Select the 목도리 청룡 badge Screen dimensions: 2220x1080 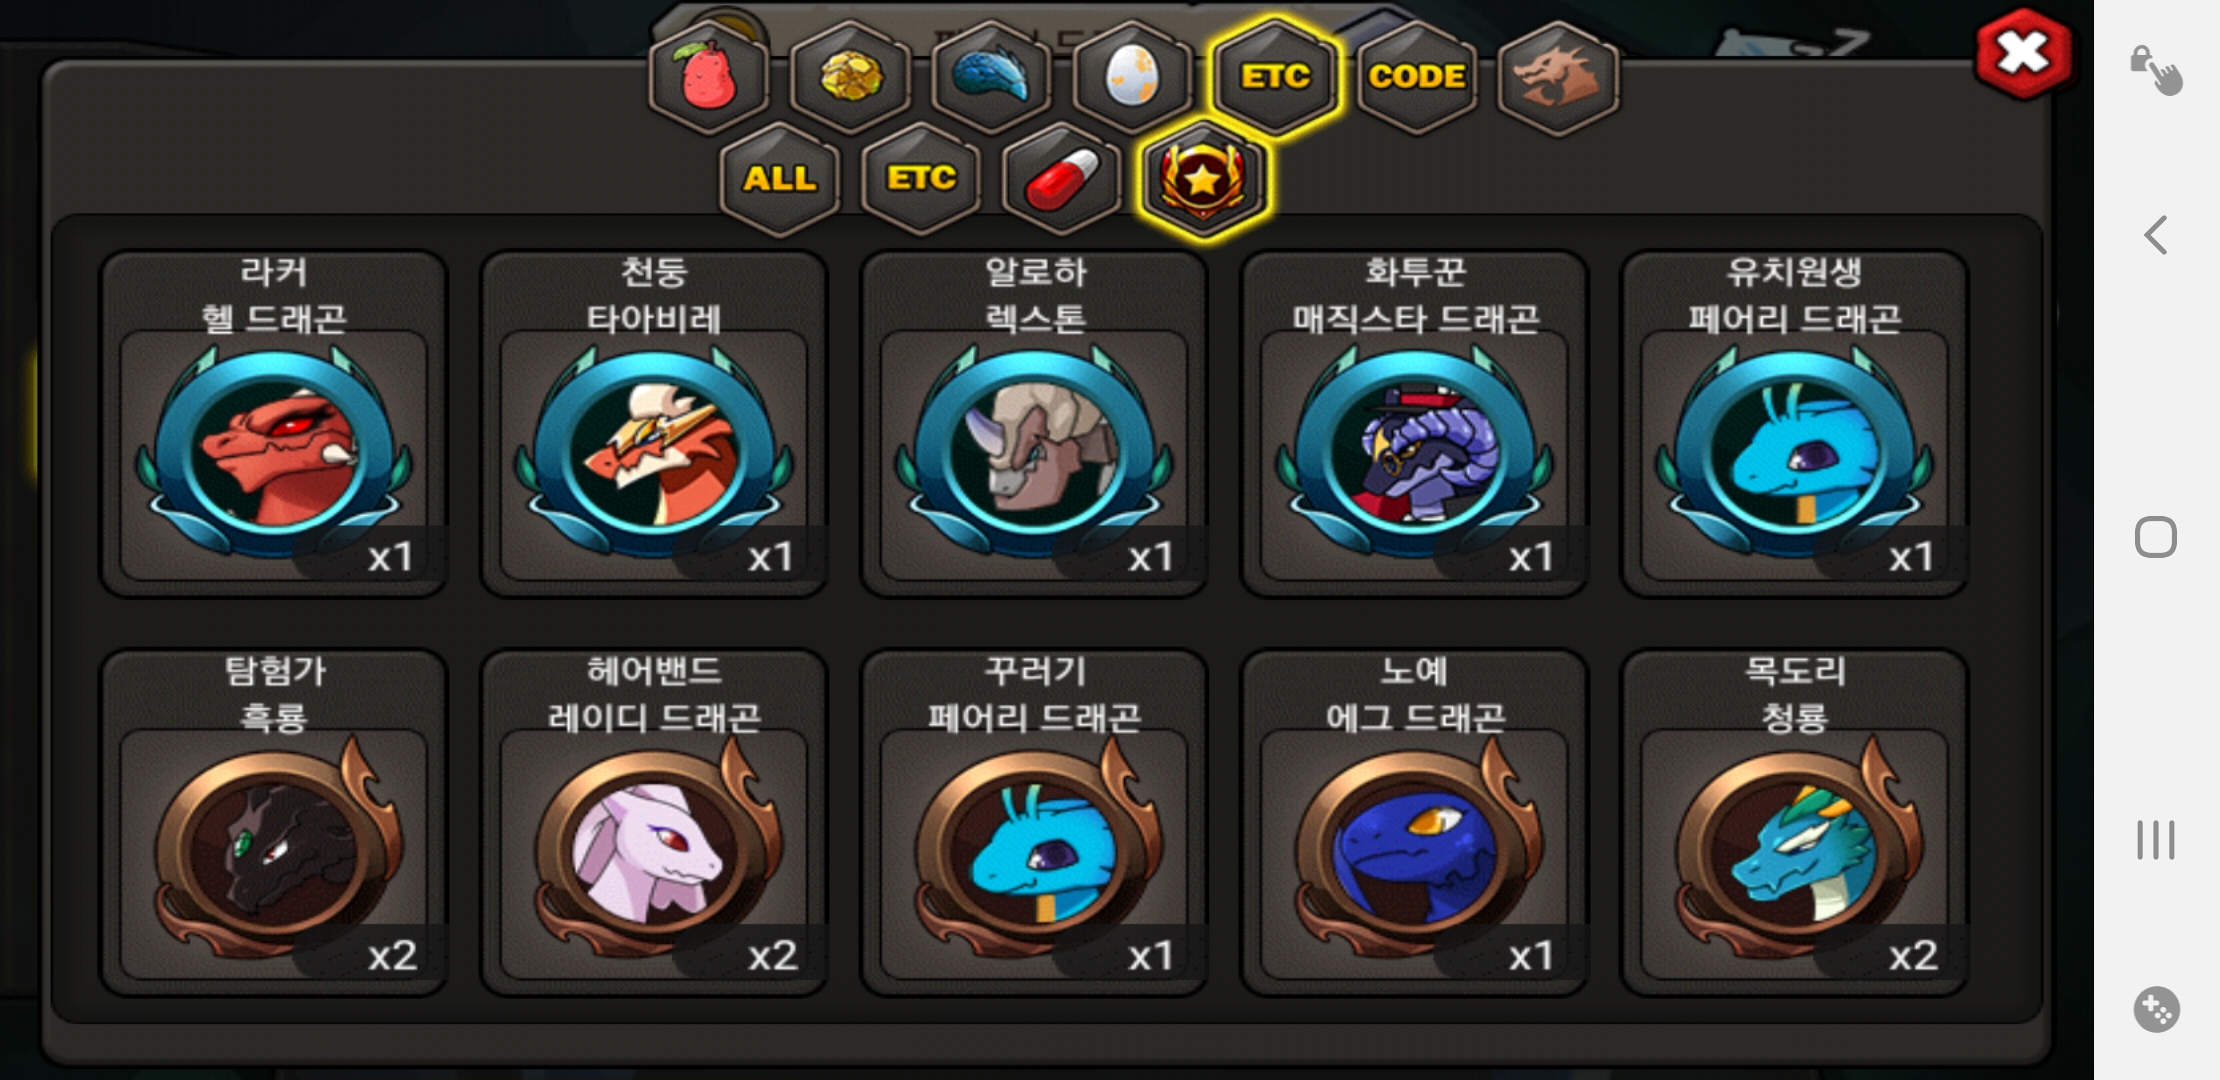point(1795,822)
